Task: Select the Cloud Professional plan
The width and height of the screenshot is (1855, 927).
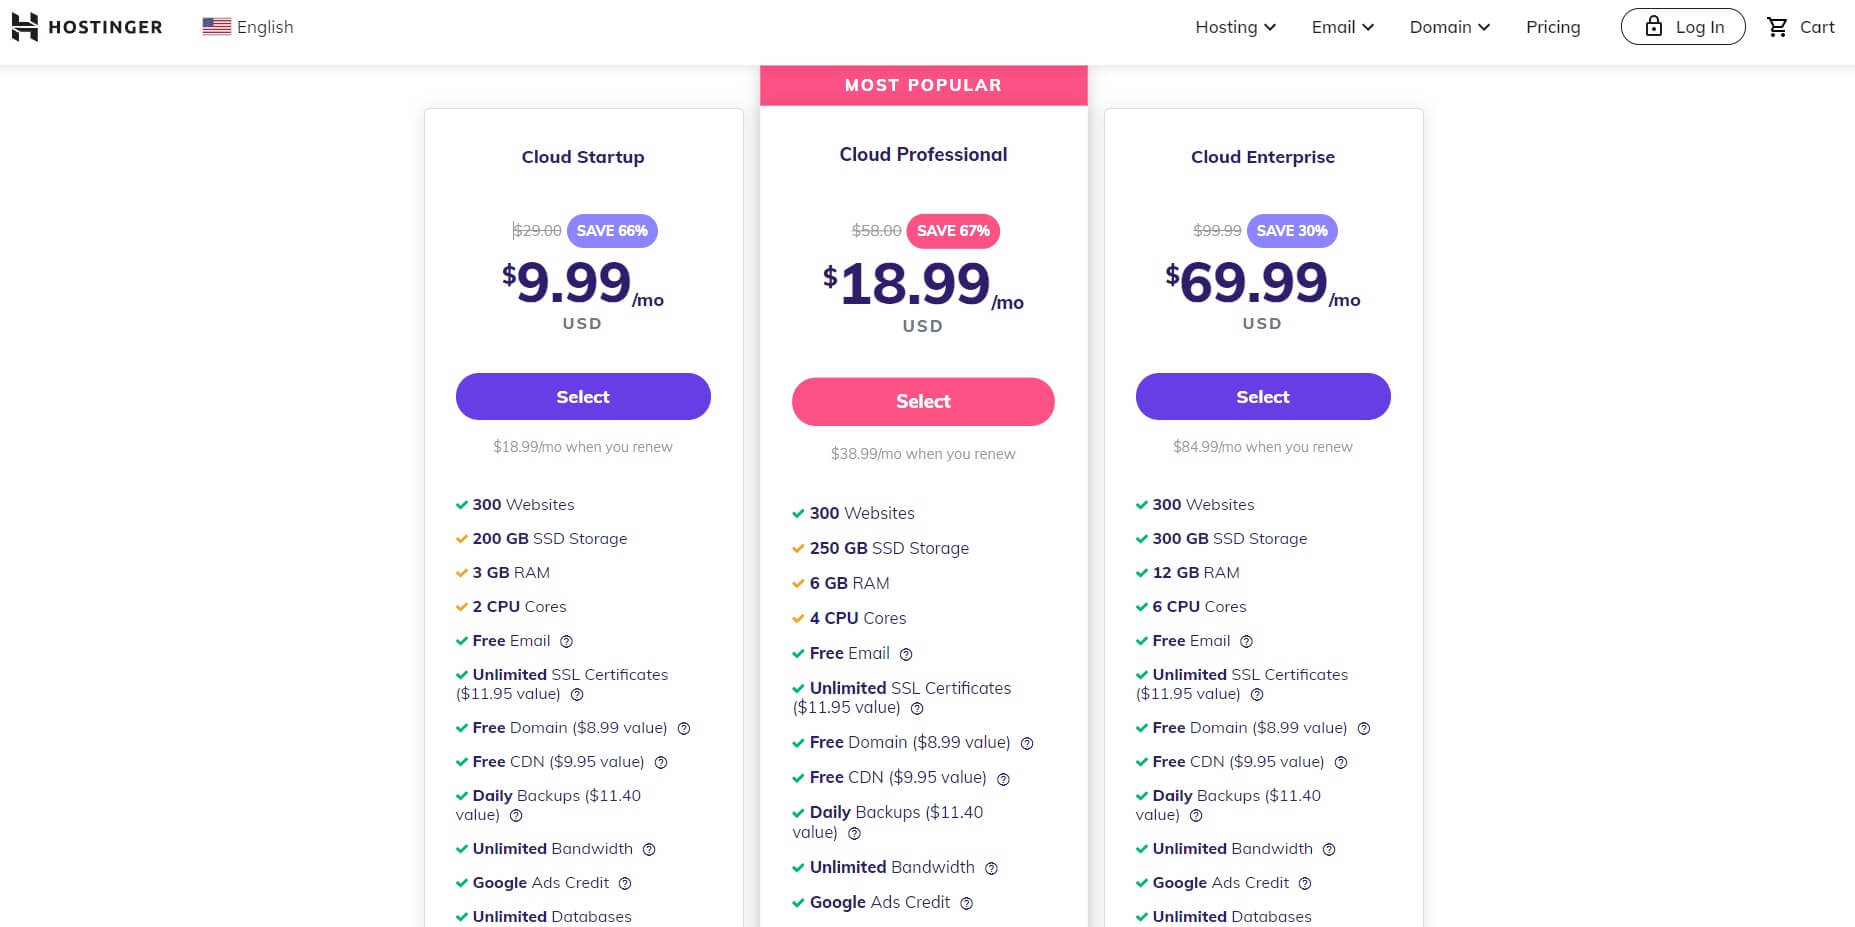Action: (922, 401)
